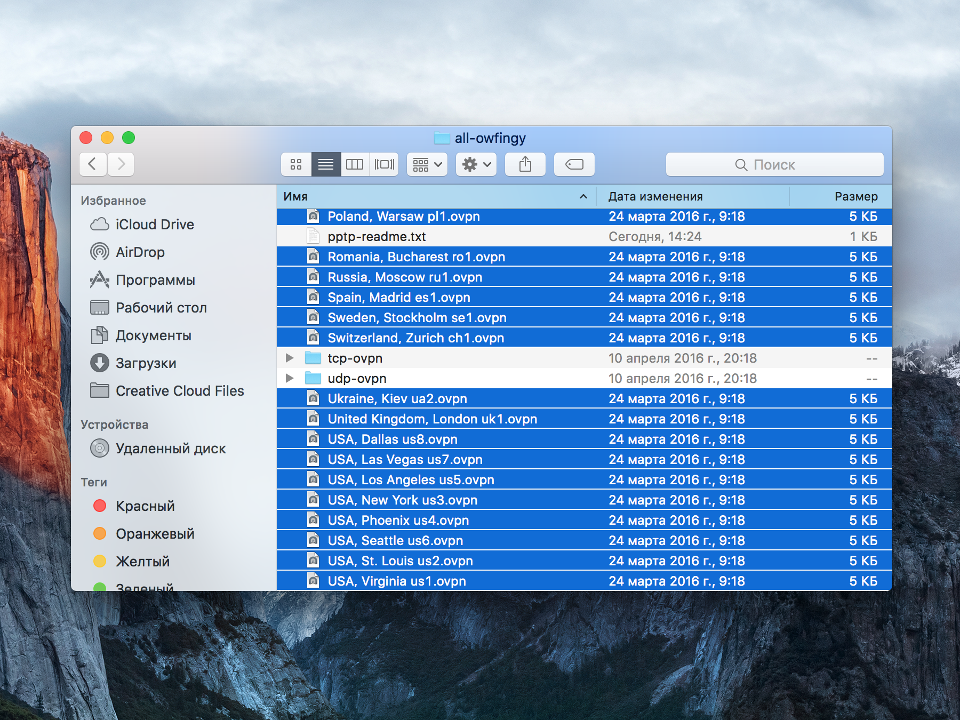The width and height of the screenshot is (960, 720).
Task: Click tcp-ovpn date 10 апреля 2016
Action: [683, 358]
